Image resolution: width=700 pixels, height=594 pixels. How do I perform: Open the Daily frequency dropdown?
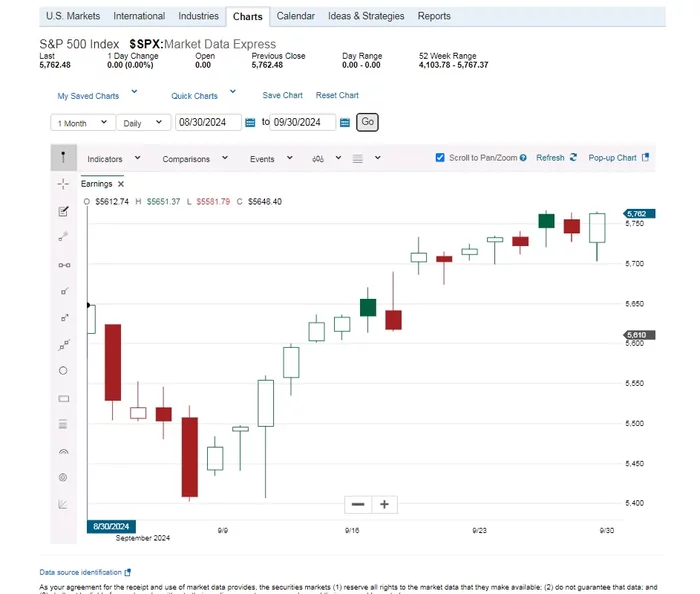click(143, 123)
